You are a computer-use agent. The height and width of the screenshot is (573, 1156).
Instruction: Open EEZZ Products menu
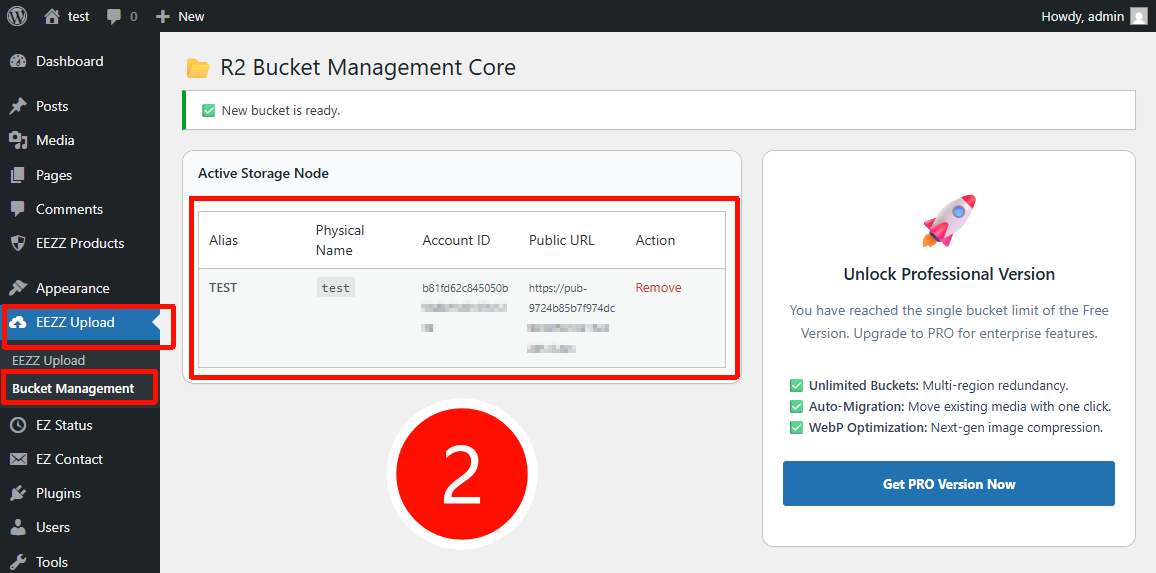[80, 243]
